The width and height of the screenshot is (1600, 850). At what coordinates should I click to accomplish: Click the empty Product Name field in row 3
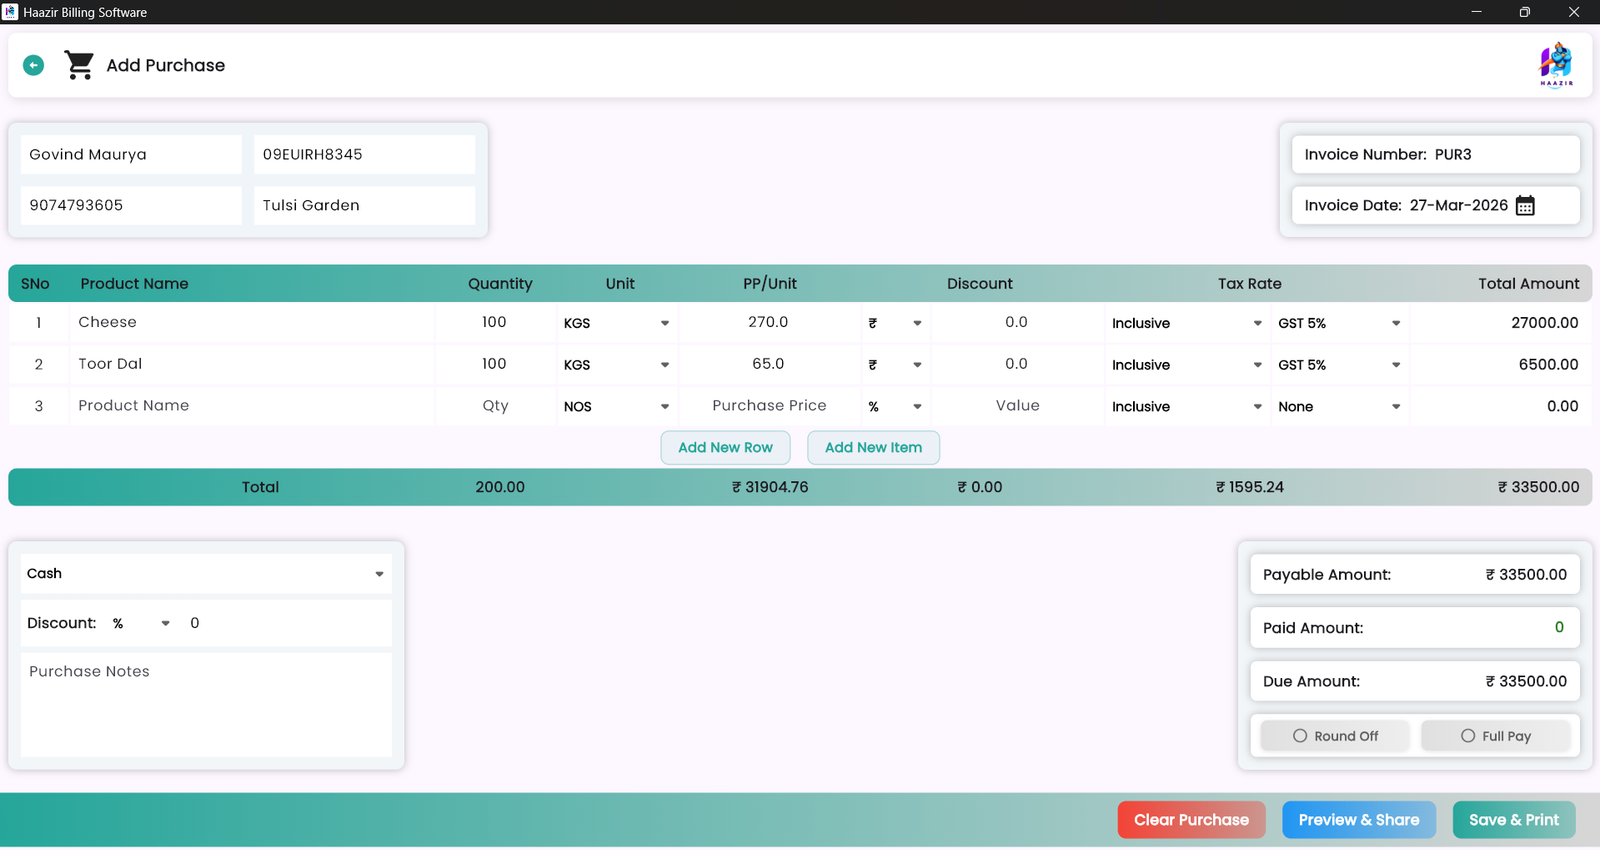252,405
